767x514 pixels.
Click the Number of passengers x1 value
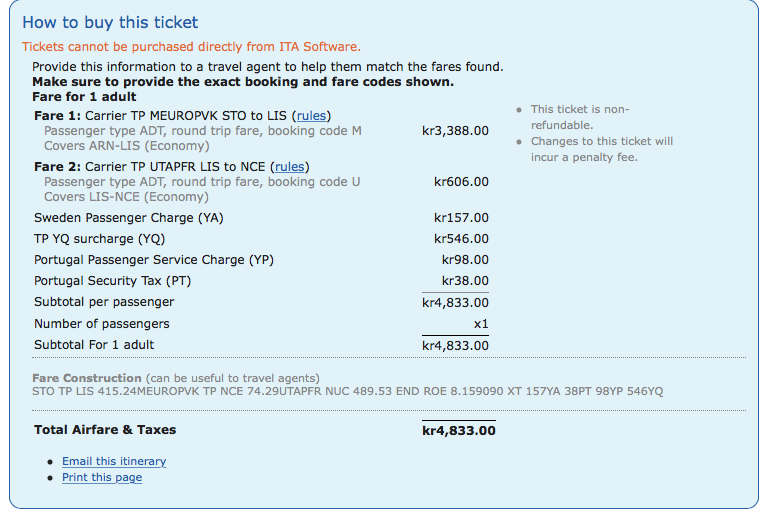click(480, 324)
